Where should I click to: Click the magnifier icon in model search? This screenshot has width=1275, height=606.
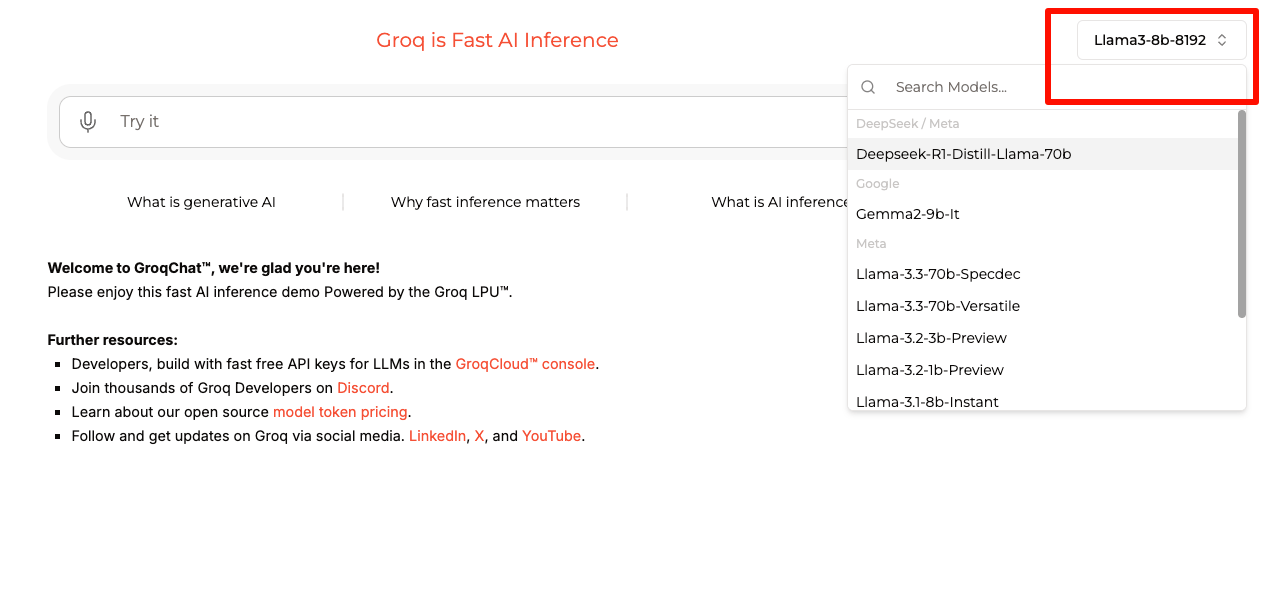pos(868,87)
